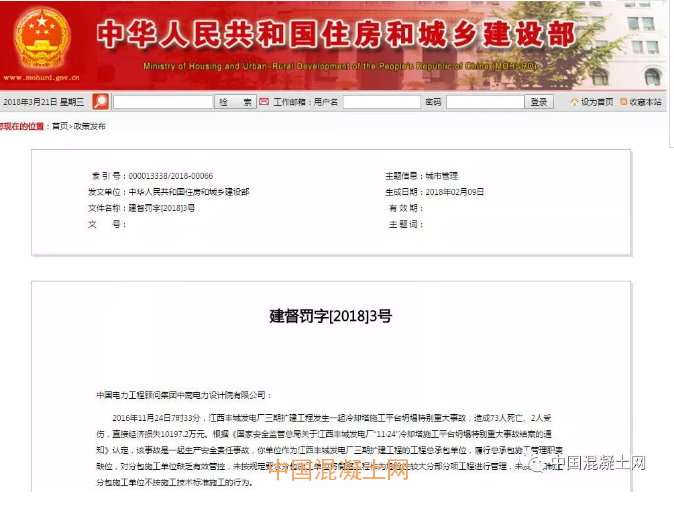Viewport: 674px width, 512px height.
Task: Go to 首页 in the breadcrumb
Action: tap(60, 127)
